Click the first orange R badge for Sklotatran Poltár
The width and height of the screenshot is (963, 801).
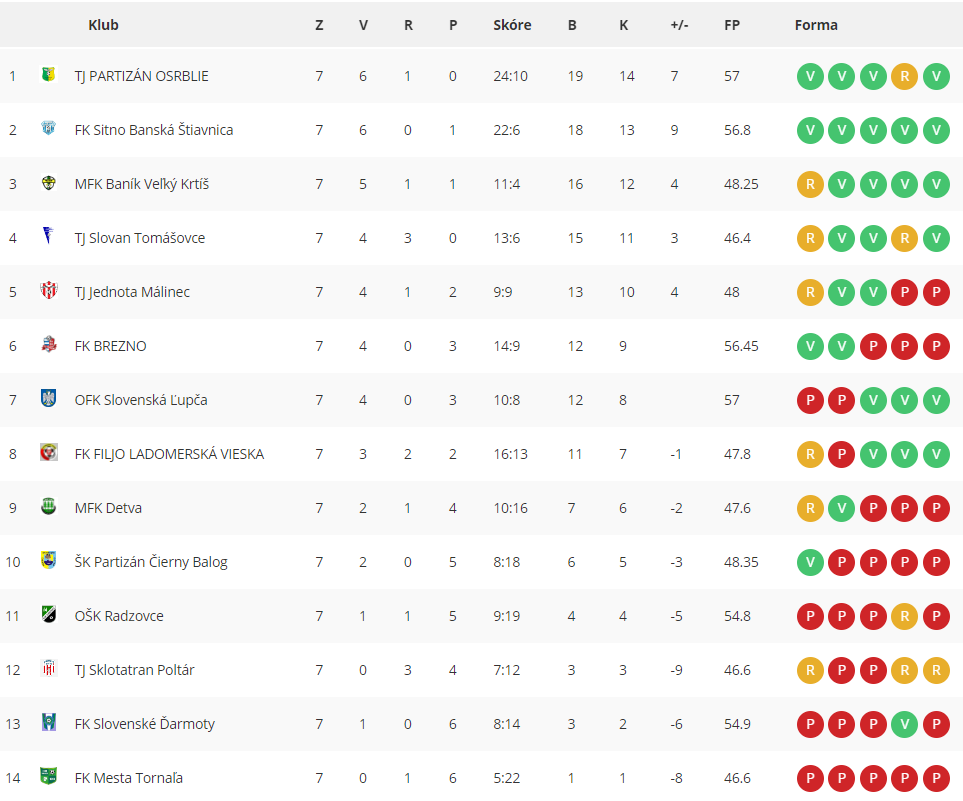(810, 670)
